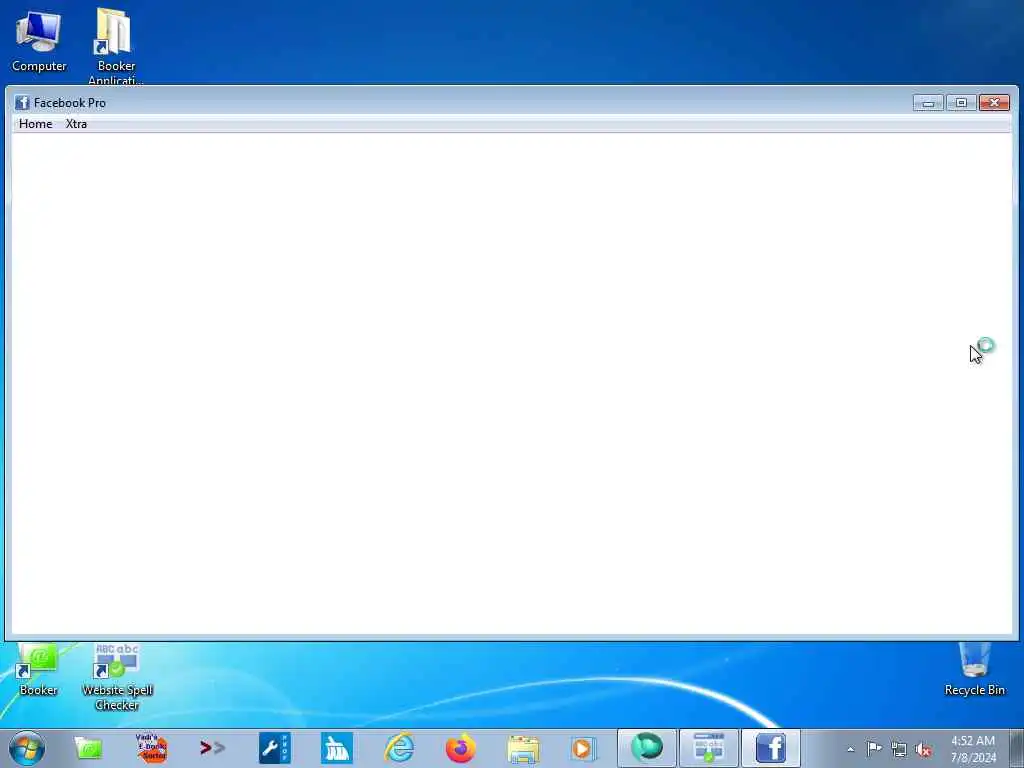Switch to the green circle app on taskbar
Viewport: 1024px width, 768px height.
(647, 748)
